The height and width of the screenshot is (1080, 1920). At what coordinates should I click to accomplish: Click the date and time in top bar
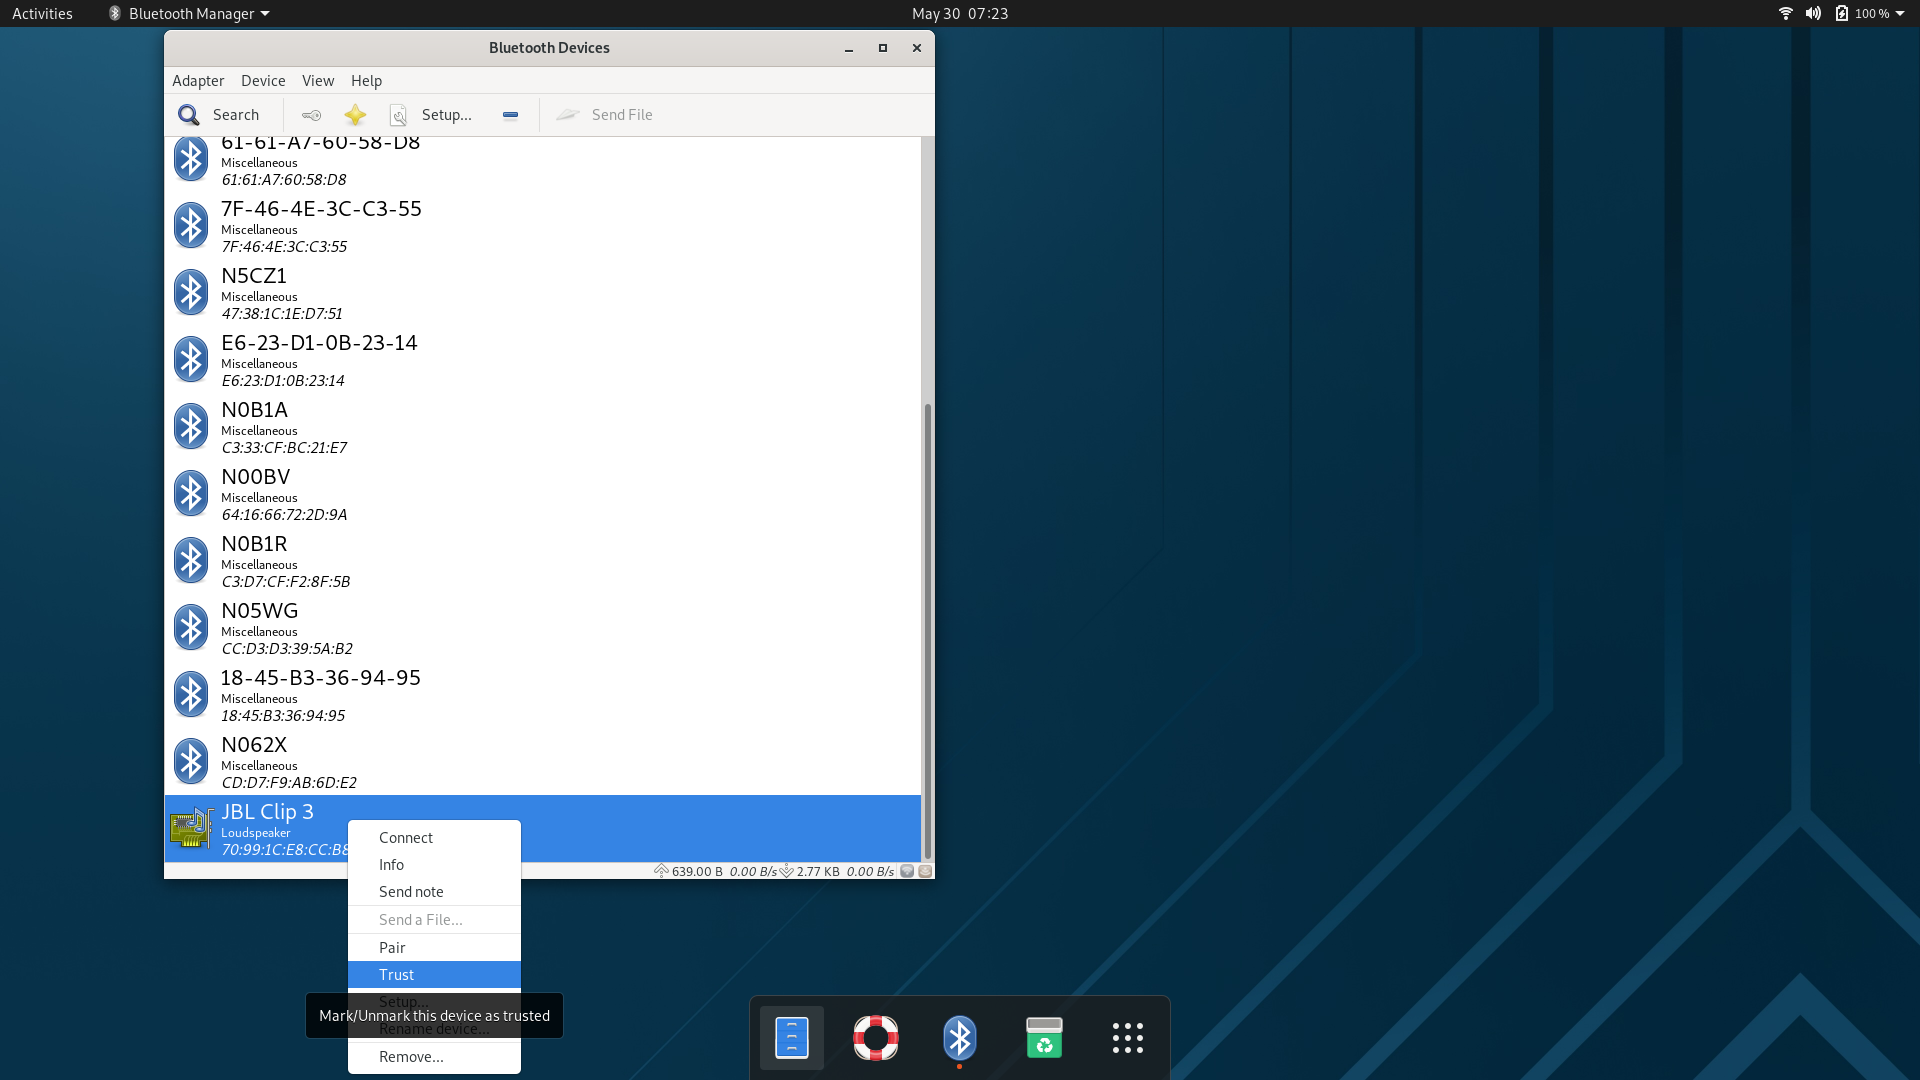coord(960,14)
